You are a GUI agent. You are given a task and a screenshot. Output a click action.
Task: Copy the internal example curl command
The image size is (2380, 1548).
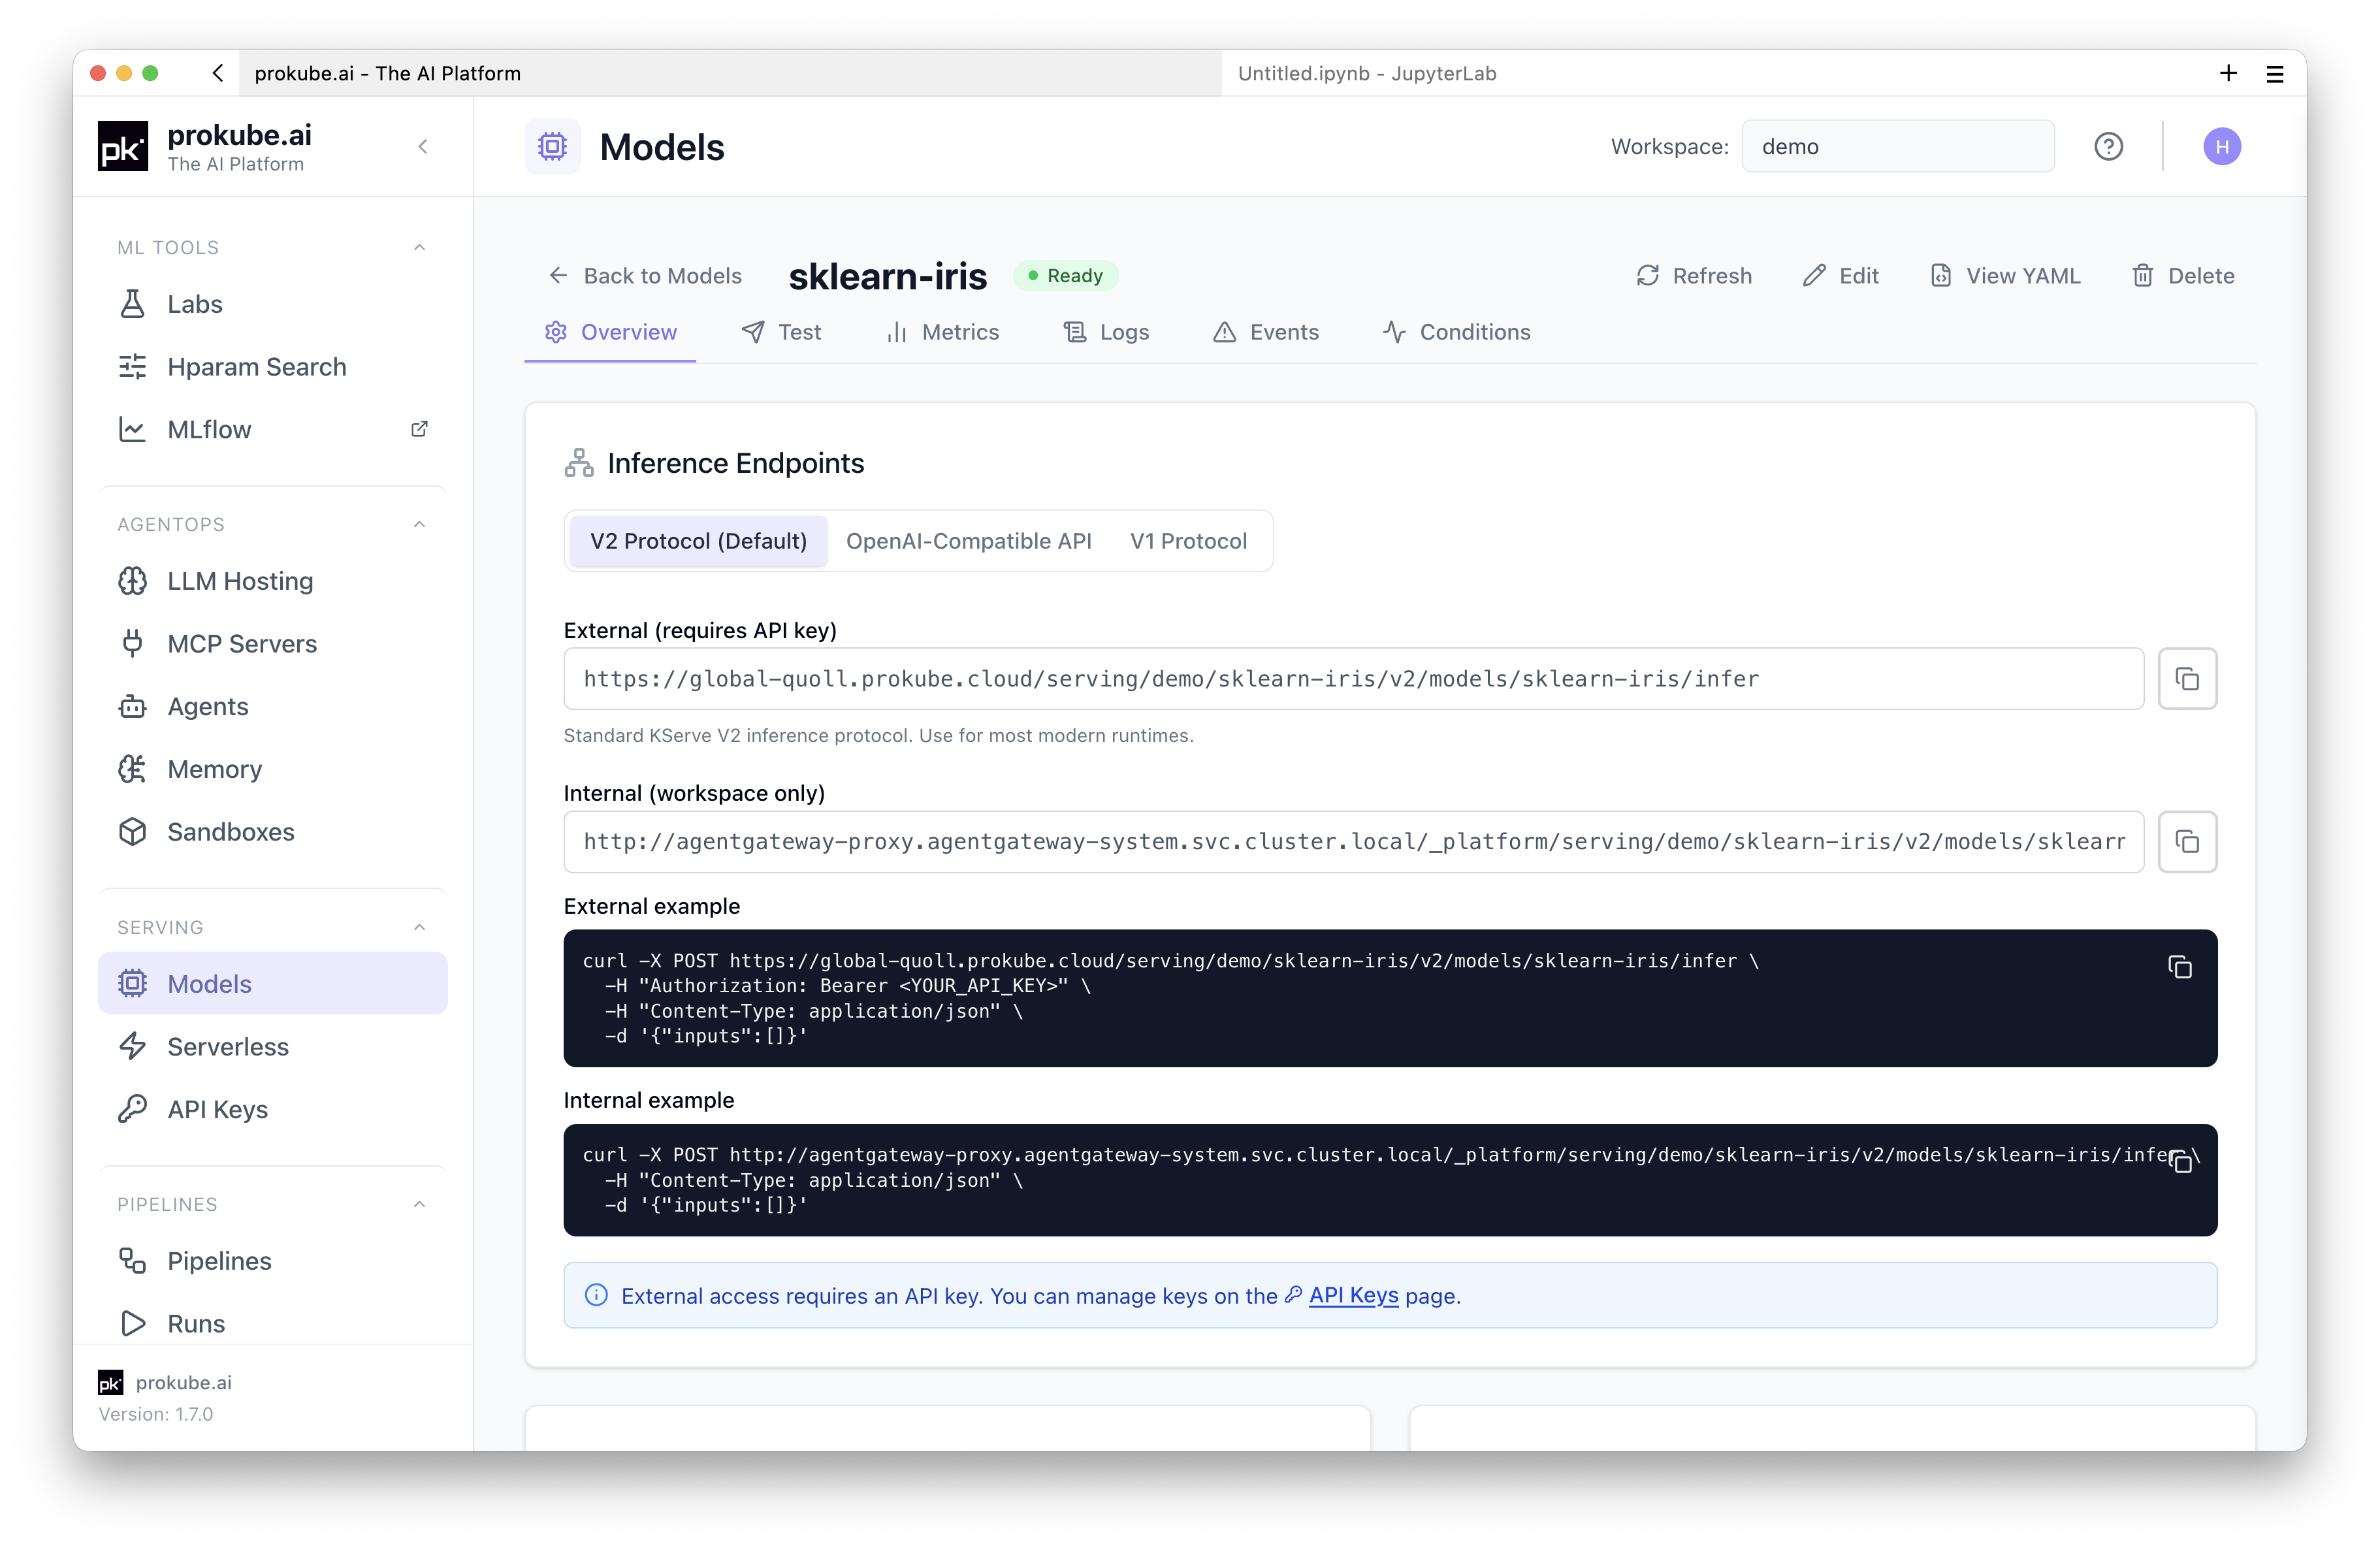[2180, 1161]
